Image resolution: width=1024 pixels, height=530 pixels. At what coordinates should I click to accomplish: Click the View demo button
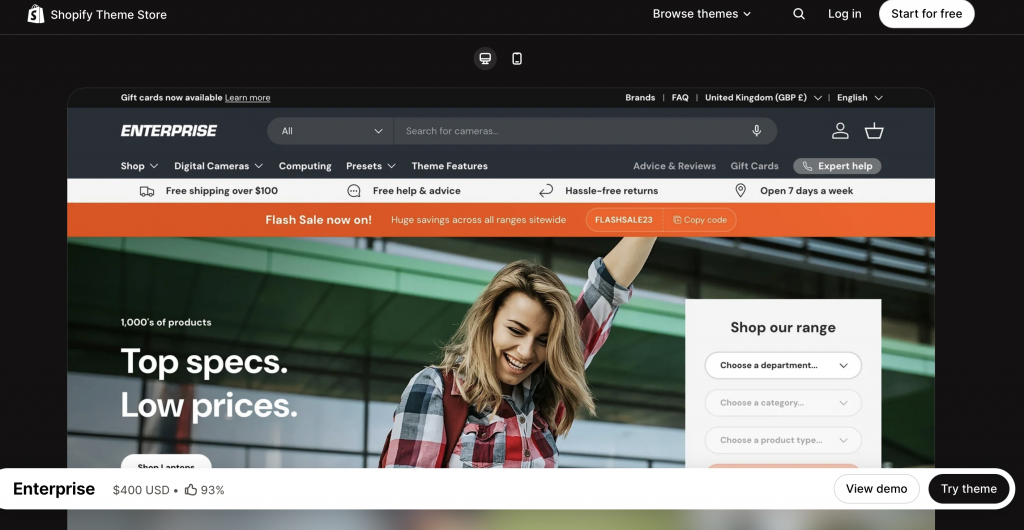pos(876,489)
